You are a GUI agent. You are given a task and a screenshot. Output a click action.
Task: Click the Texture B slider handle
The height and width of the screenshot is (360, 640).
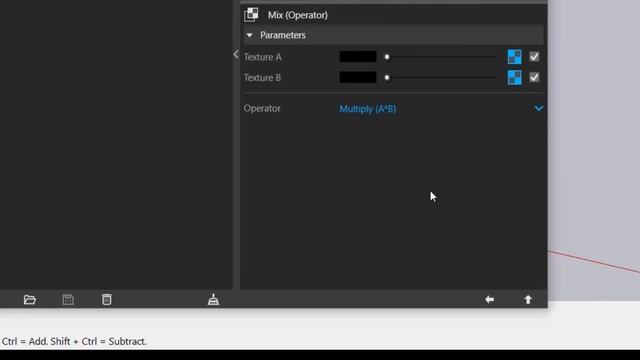(387, 78)
